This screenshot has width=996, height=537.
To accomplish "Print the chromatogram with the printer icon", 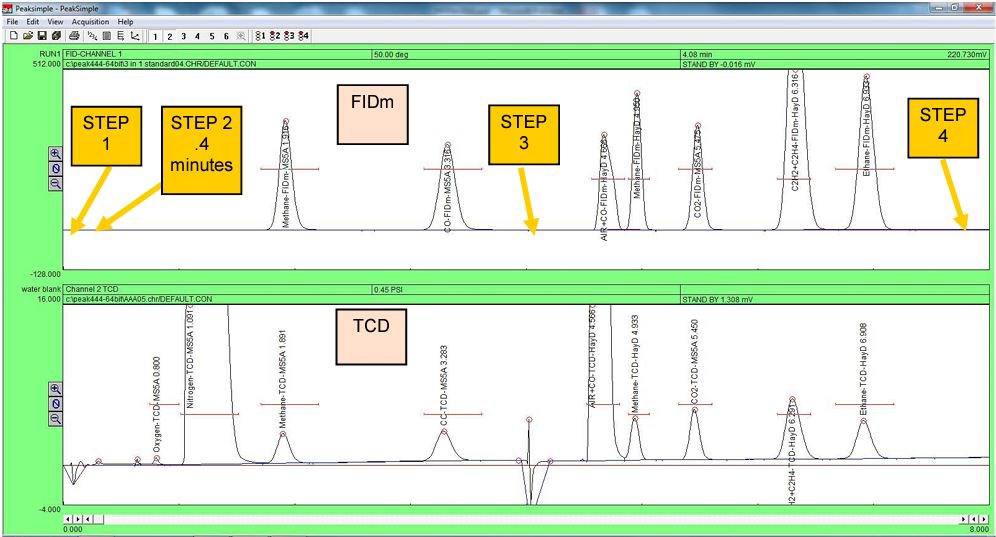I will pyautogui.click(x=74, y=35).
